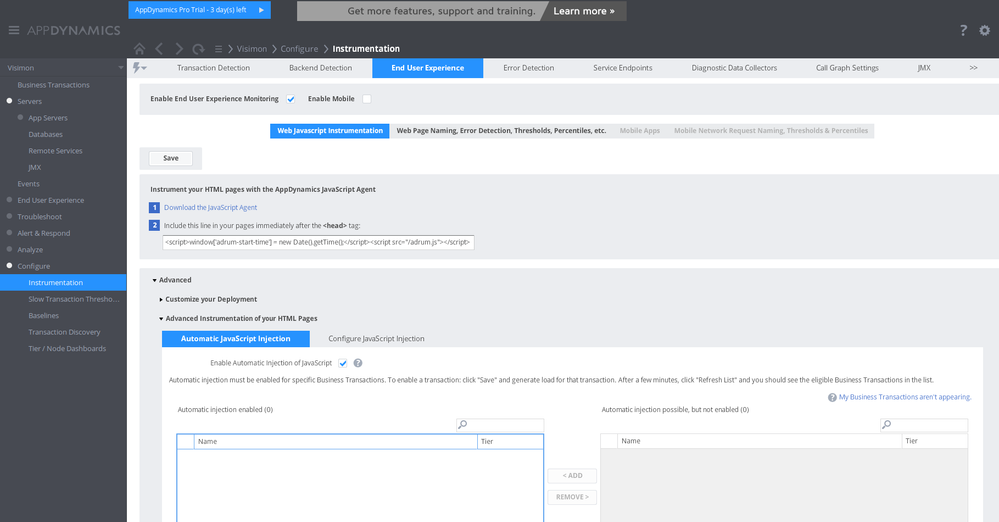Click the play arrow on Pro Trial banner

pyautogui.click(x=261, y=10)
